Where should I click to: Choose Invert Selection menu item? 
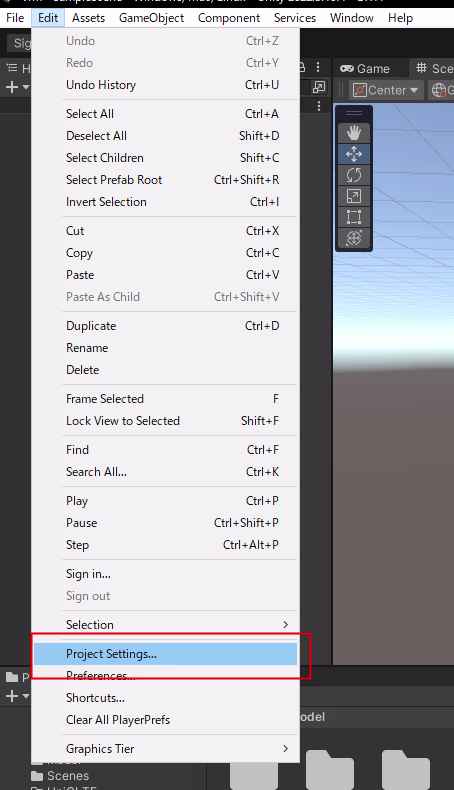coord(165,202)
